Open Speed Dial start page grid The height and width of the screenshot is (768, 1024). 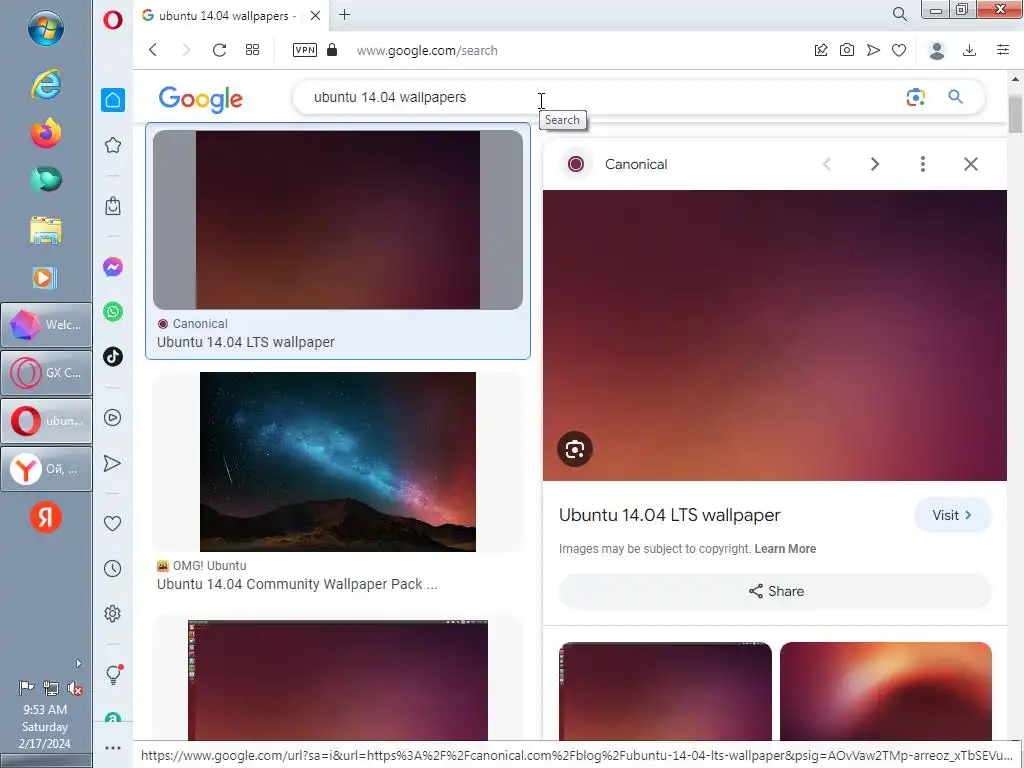[253, 50]
